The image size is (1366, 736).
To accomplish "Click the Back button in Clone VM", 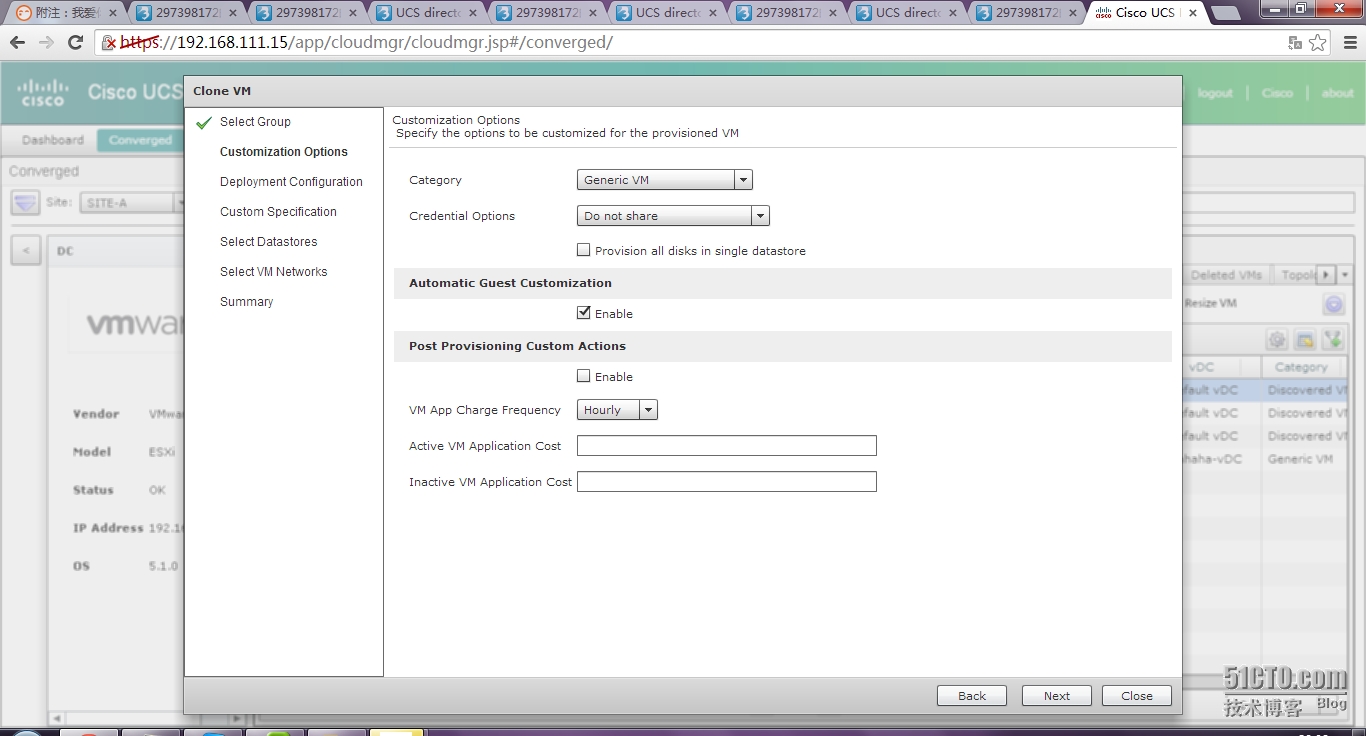I will [972, 696].
